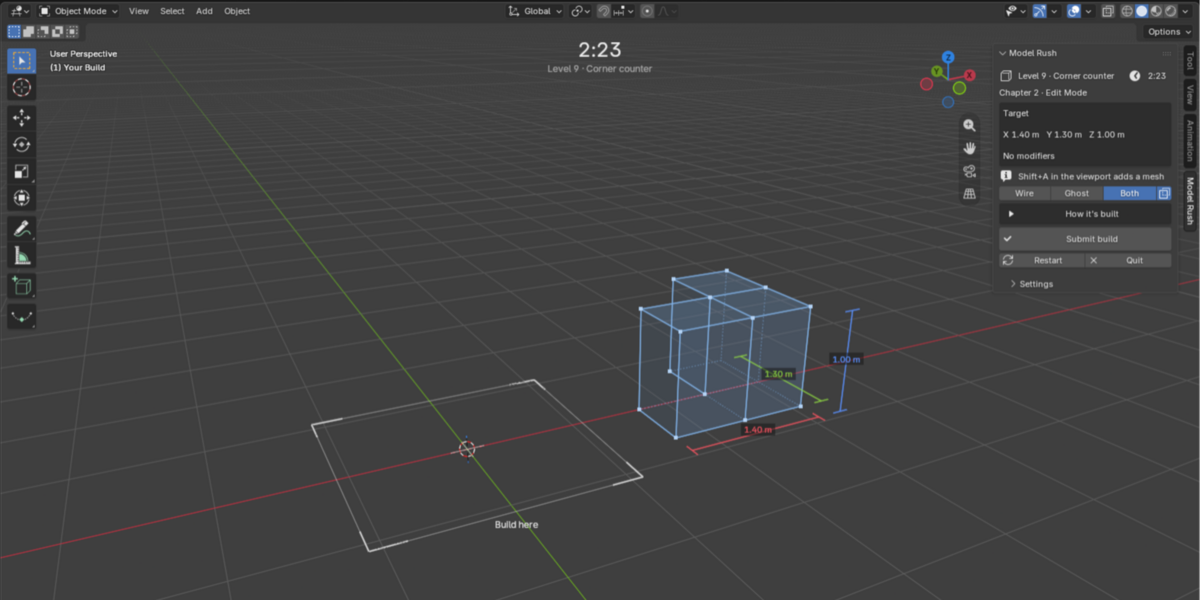The width and height of the screenshot is (1200, 600).
Task: Select the Select Box tool
Action: click(21, 60)
